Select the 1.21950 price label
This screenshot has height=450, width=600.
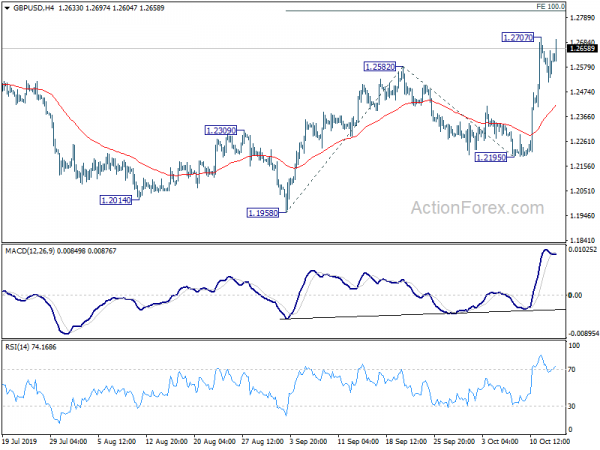pyautogui.click(x=491, y=157)
